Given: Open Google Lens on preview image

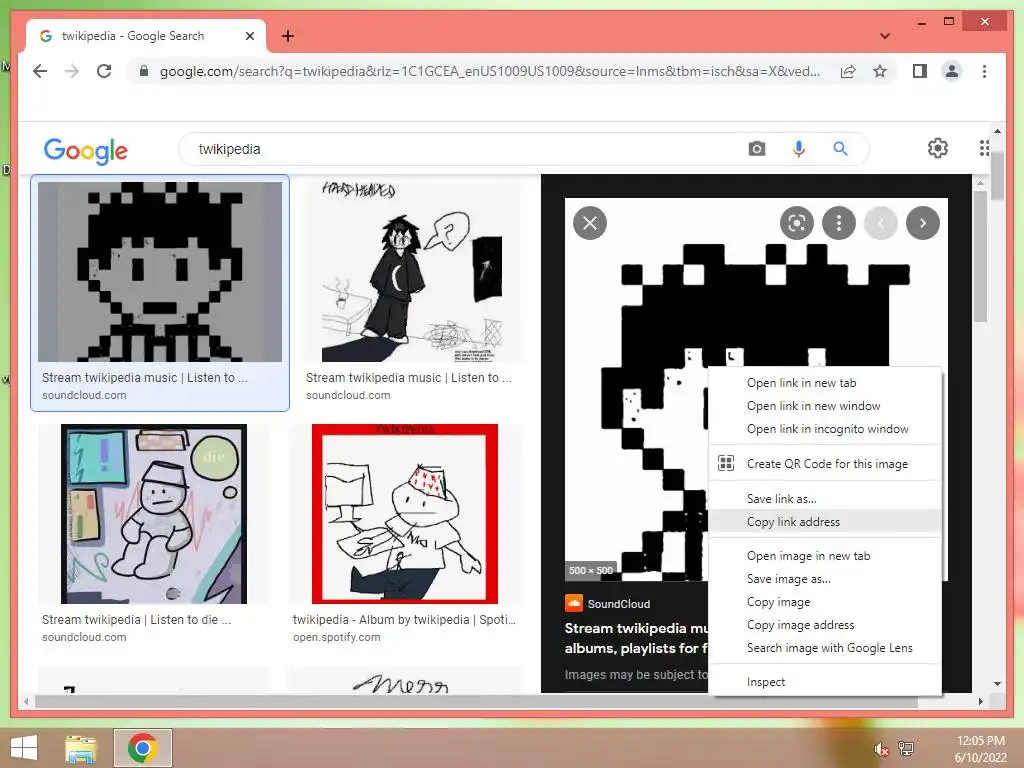Looking at the screenshot, I should click(x=797, y=223).
